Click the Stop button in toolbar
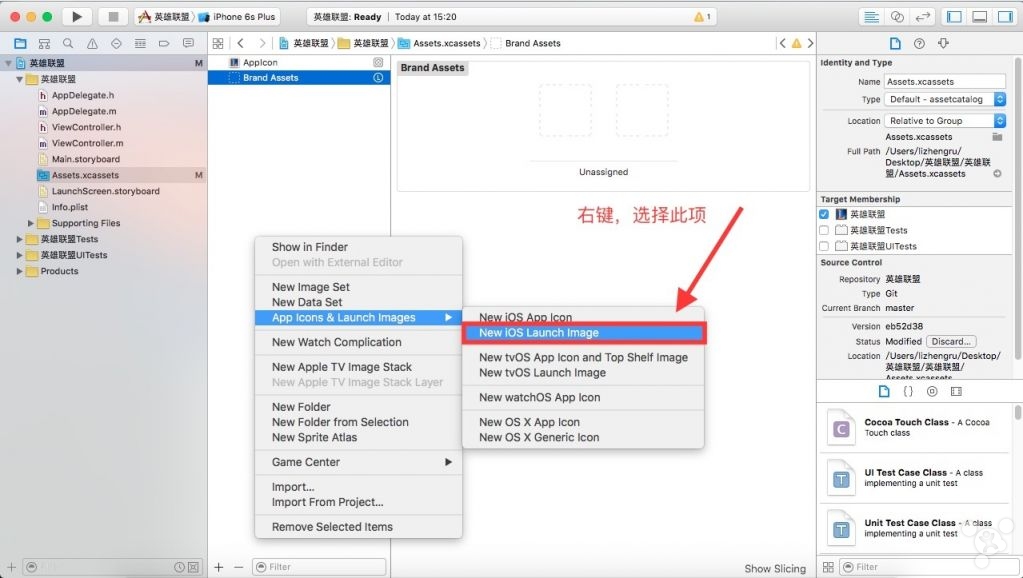The width and height of the screenshot is (1023, 578). pos(112,17)
